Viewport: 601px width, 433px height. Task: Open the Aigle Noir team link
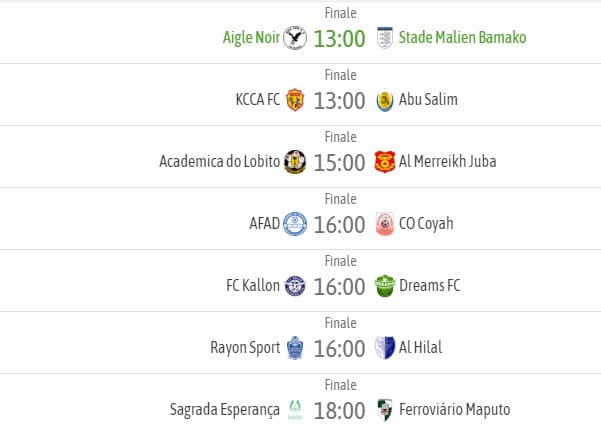(x=251, y=38)
